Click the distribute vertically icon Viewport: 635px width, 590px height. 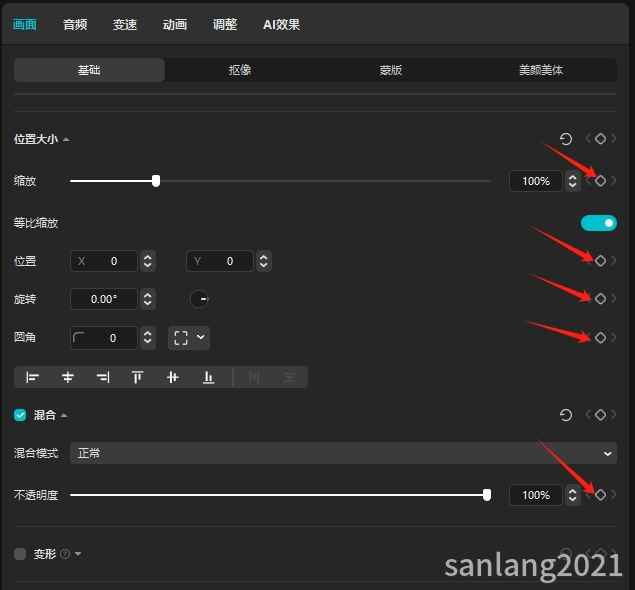click(289, 377)
